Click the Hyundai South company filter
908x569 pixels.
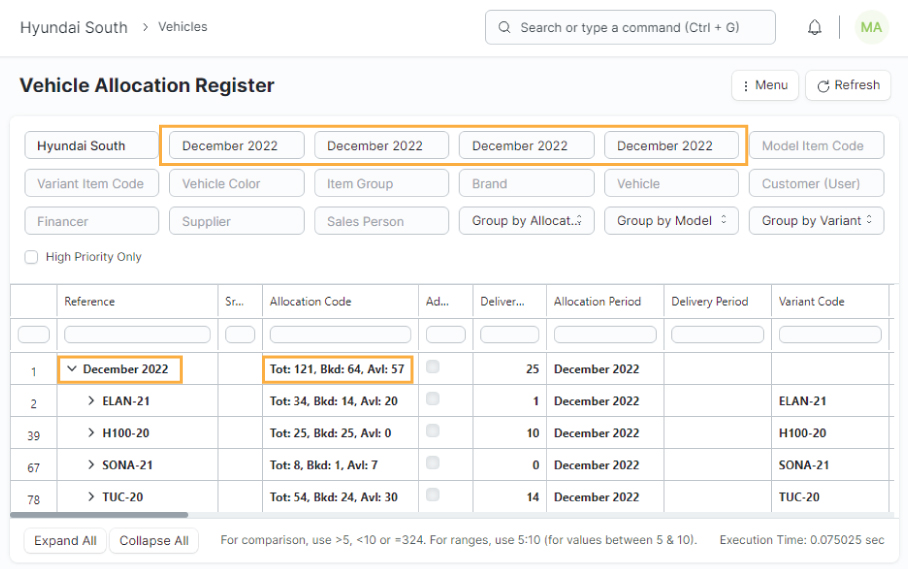91,145
